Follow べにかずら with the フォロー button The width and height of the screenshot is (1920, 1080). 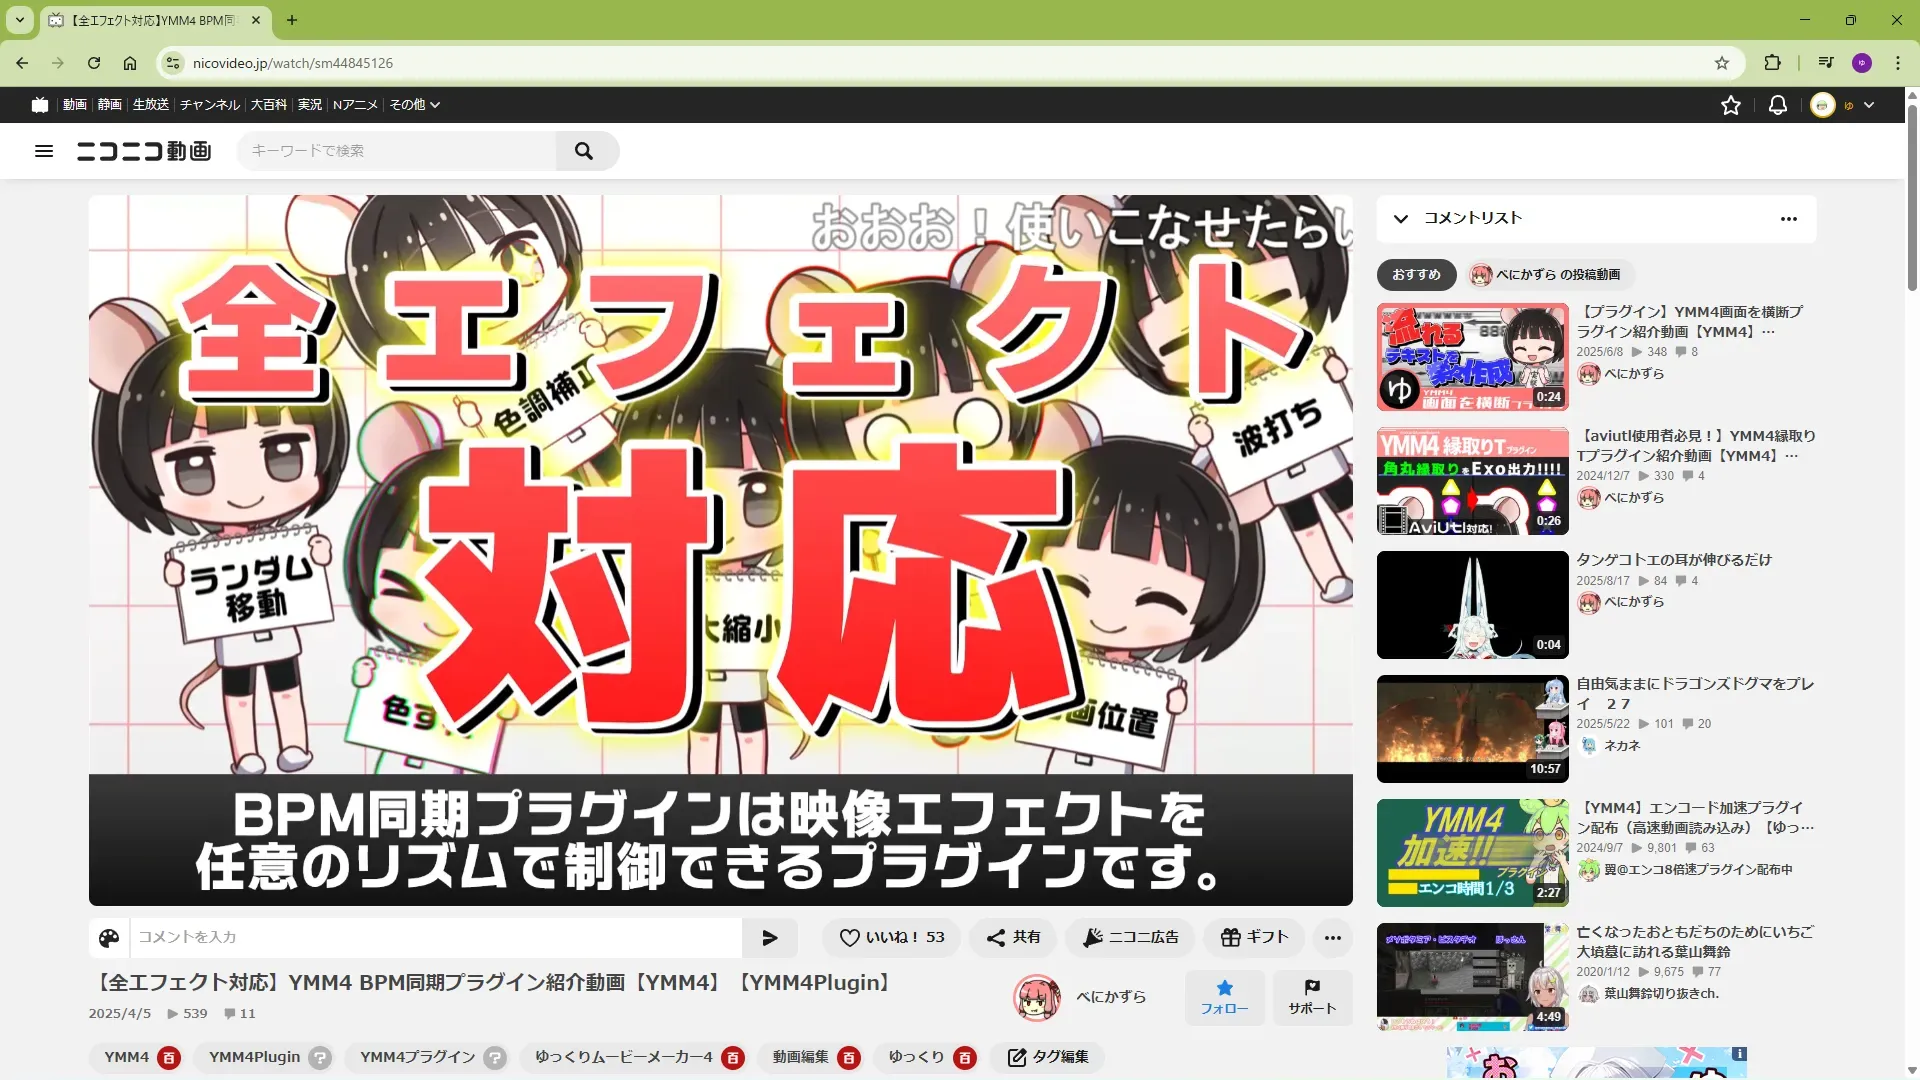[x=1224, y=997]
